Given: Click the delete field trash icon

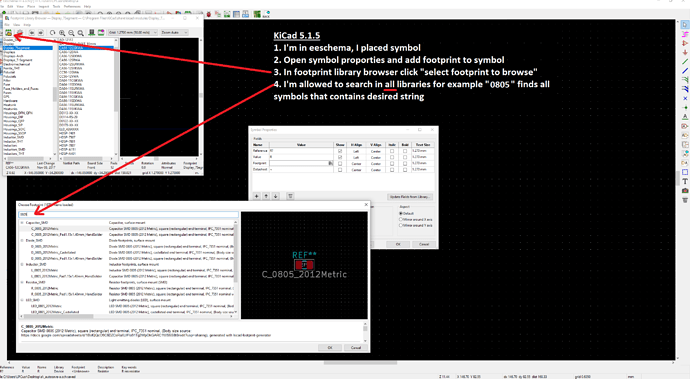Looking at the screenshot, I should [x=290, y=196].
